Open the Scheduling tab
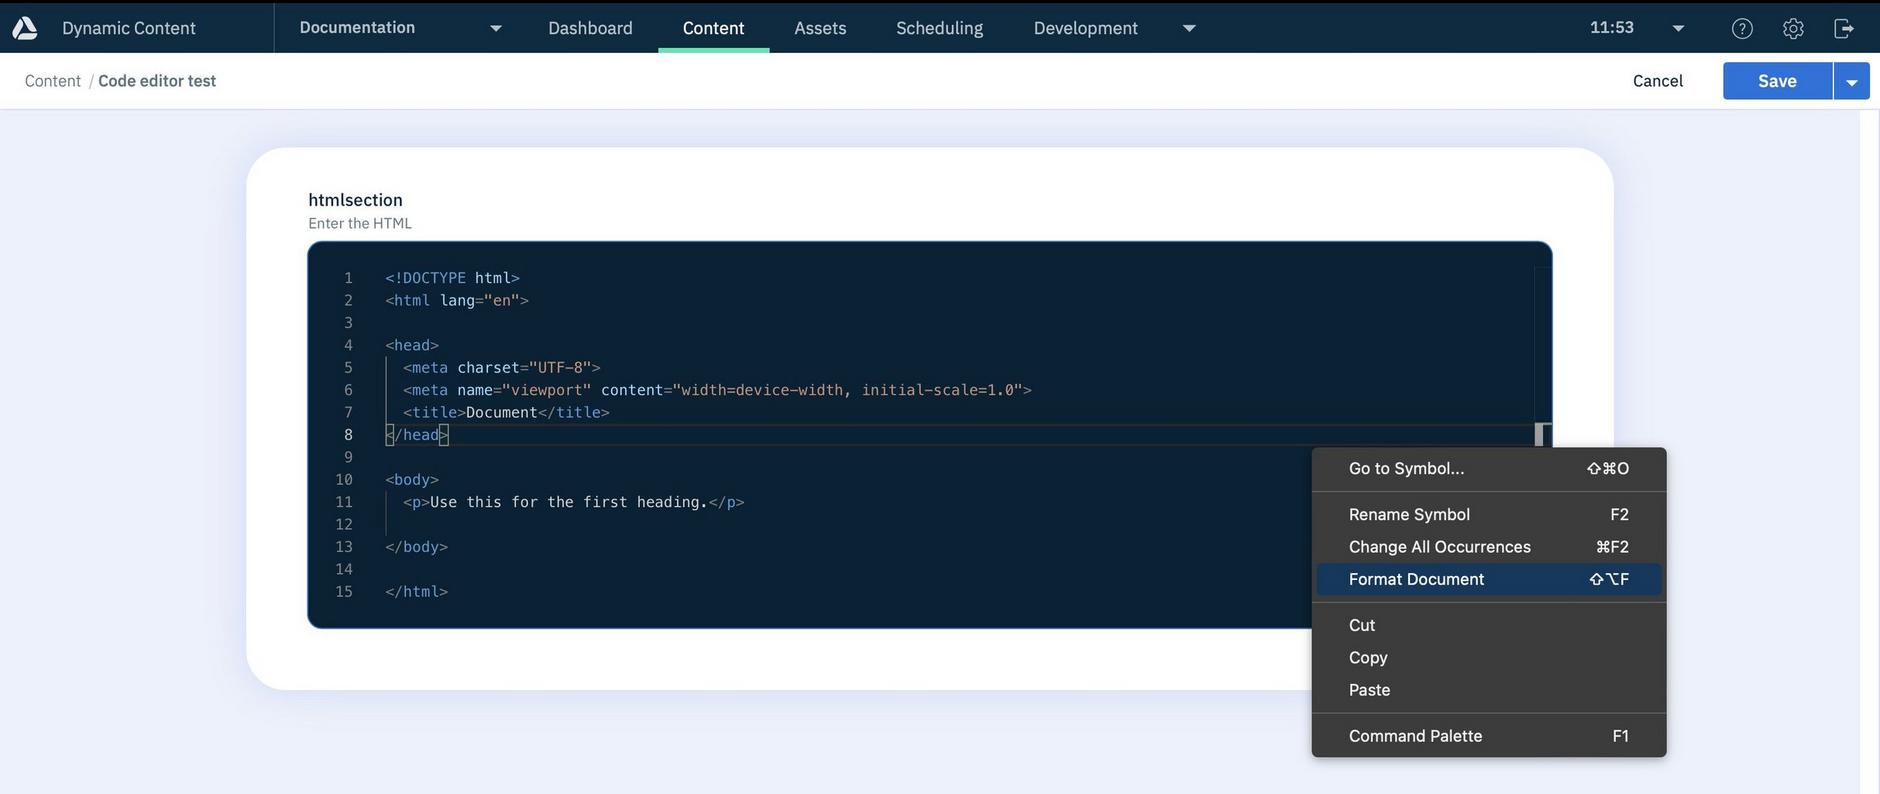This screenshot has height=794, width=1880. pos(939,28)
